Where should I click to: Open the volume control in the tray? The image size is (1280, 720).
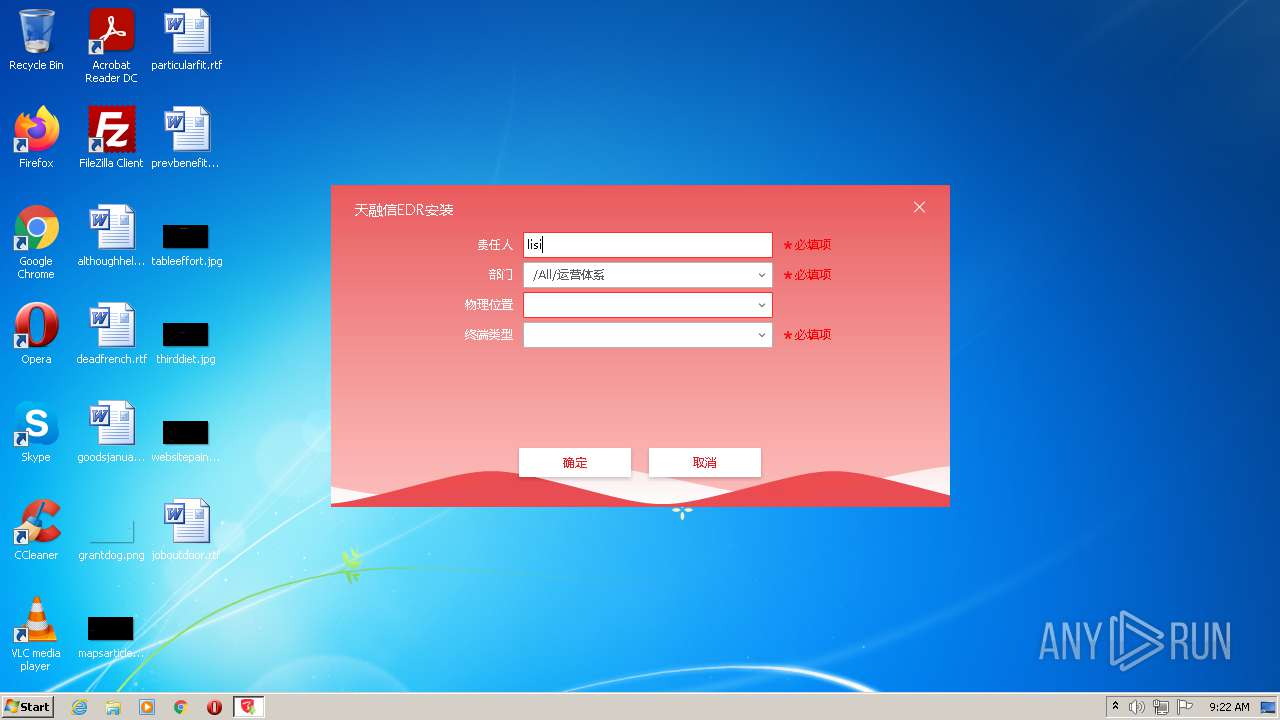(1137, 707)
